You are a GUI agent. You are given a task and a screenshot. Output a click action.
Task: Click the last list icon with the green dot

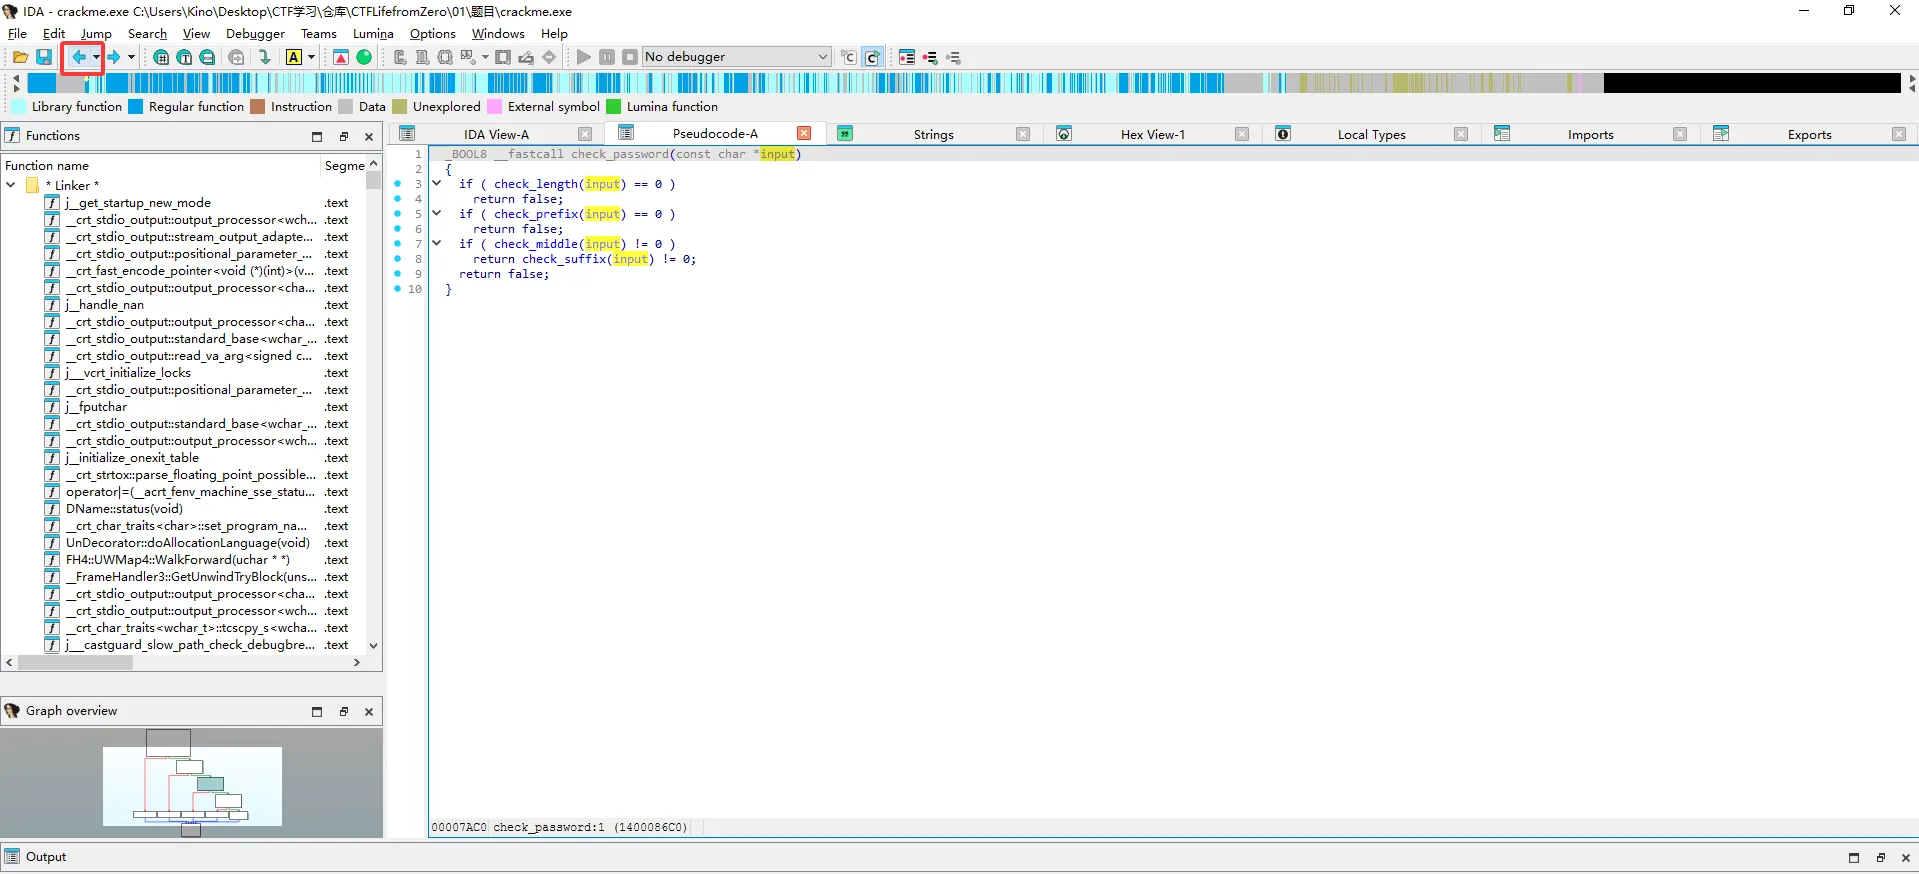(953, 57)
